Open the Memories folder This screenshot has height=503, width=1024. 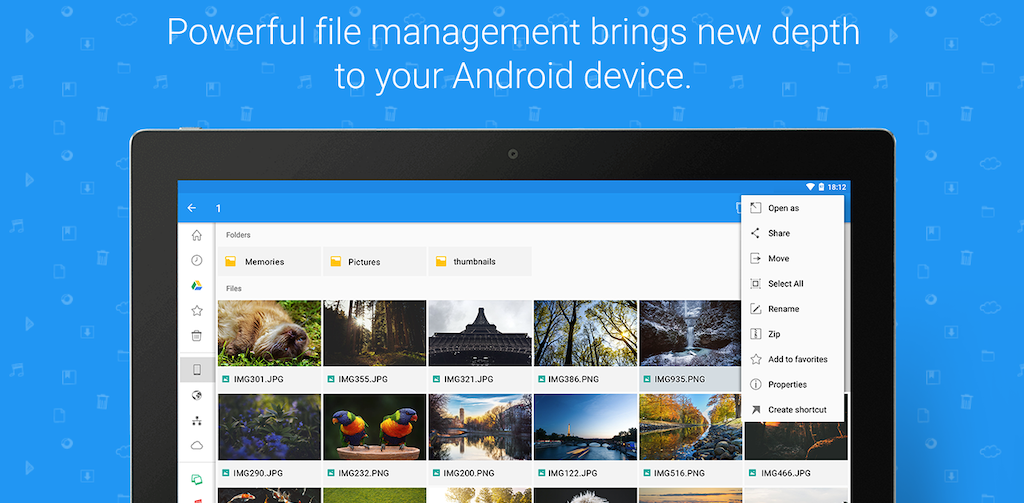[x=269, y=261]
